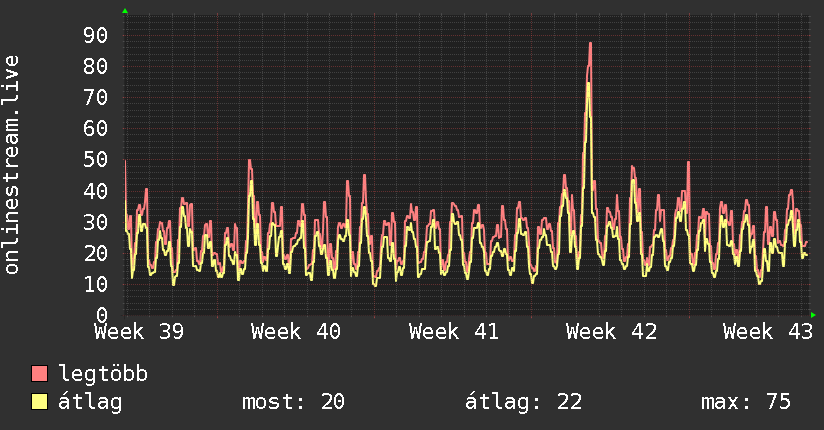This screenshot has width=824, height=430.
Task: Click the 'átlag: 22' statistic
Action: 523,402
